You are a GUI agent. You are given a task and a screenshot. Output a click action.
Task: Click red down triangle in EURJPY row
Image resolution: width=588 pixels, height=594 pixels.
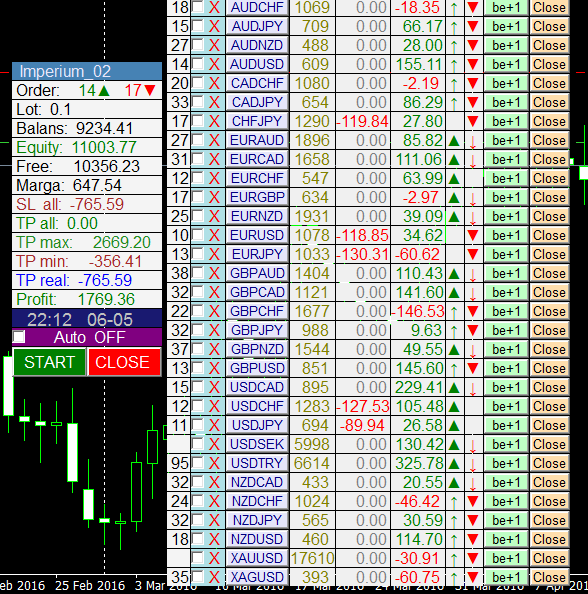(472, 254)
